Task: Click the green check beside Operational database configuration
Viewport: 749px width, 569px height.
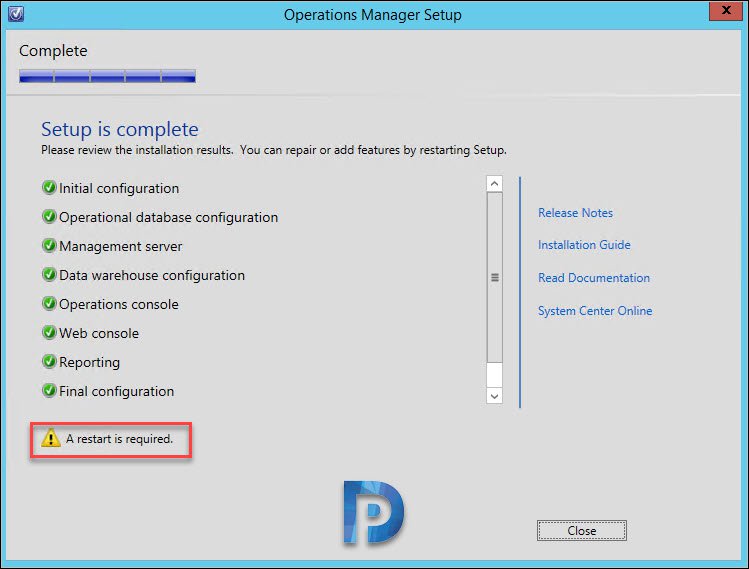Action: [49, 217]
